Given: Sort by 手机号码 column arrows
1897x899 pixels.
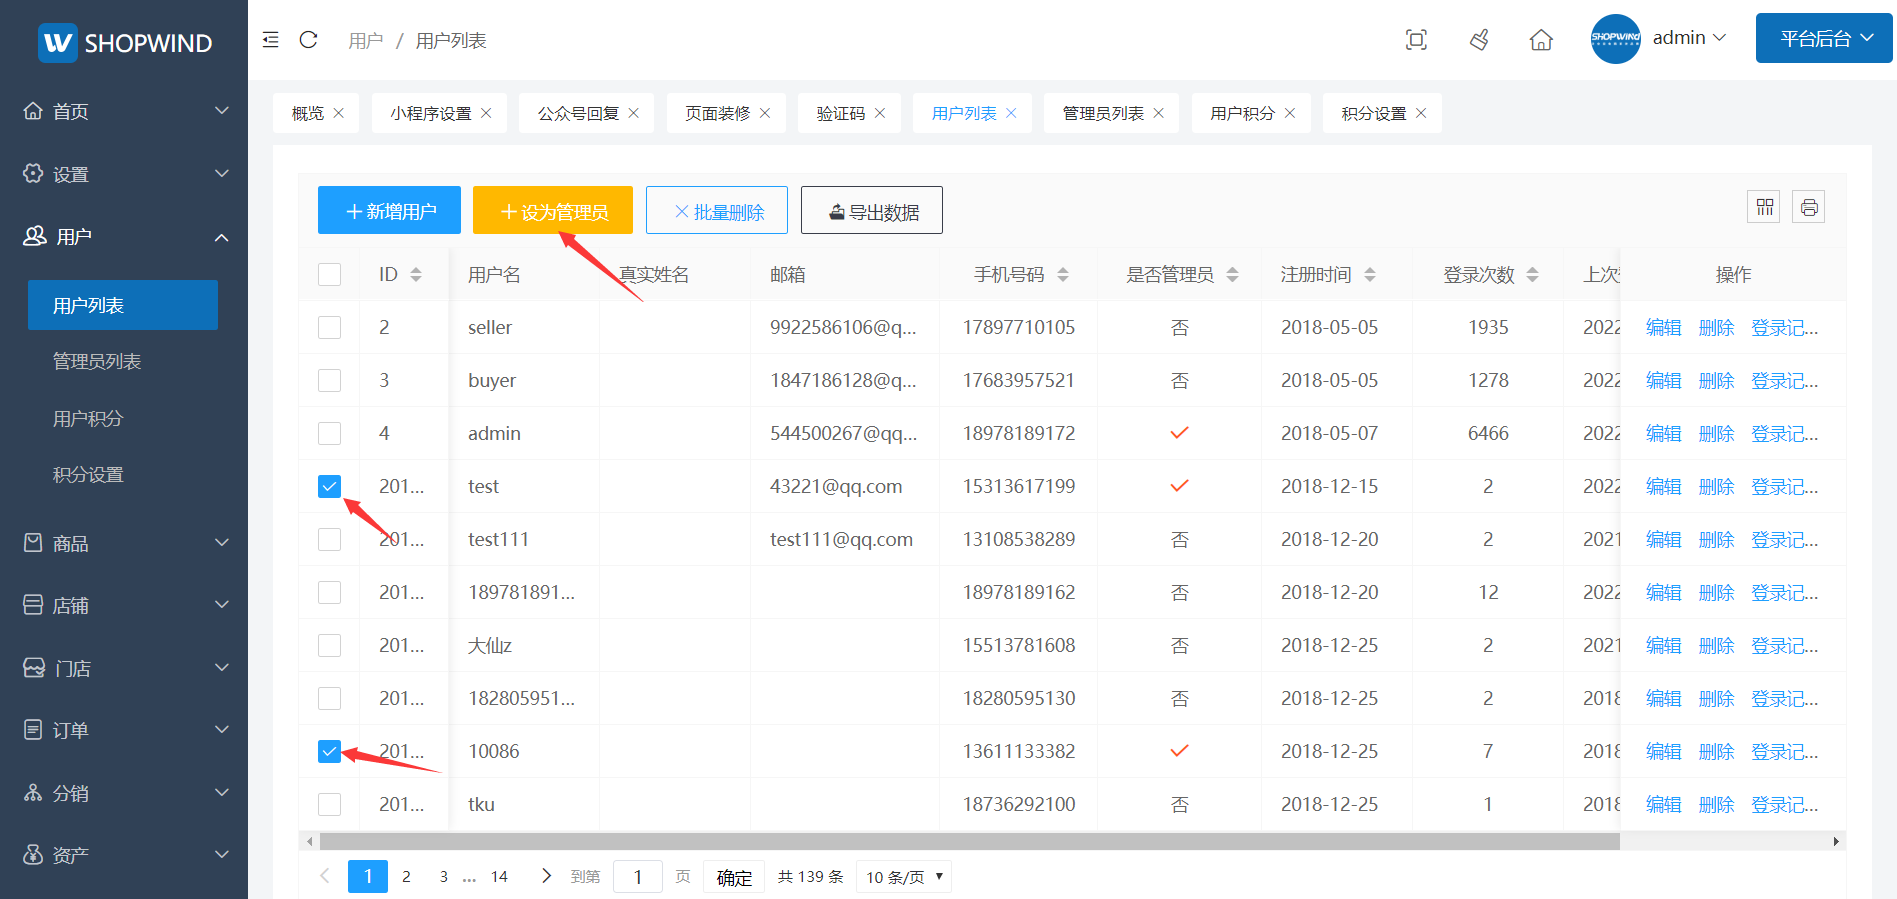Looking at the screenshot, I should pos(1063,275).
